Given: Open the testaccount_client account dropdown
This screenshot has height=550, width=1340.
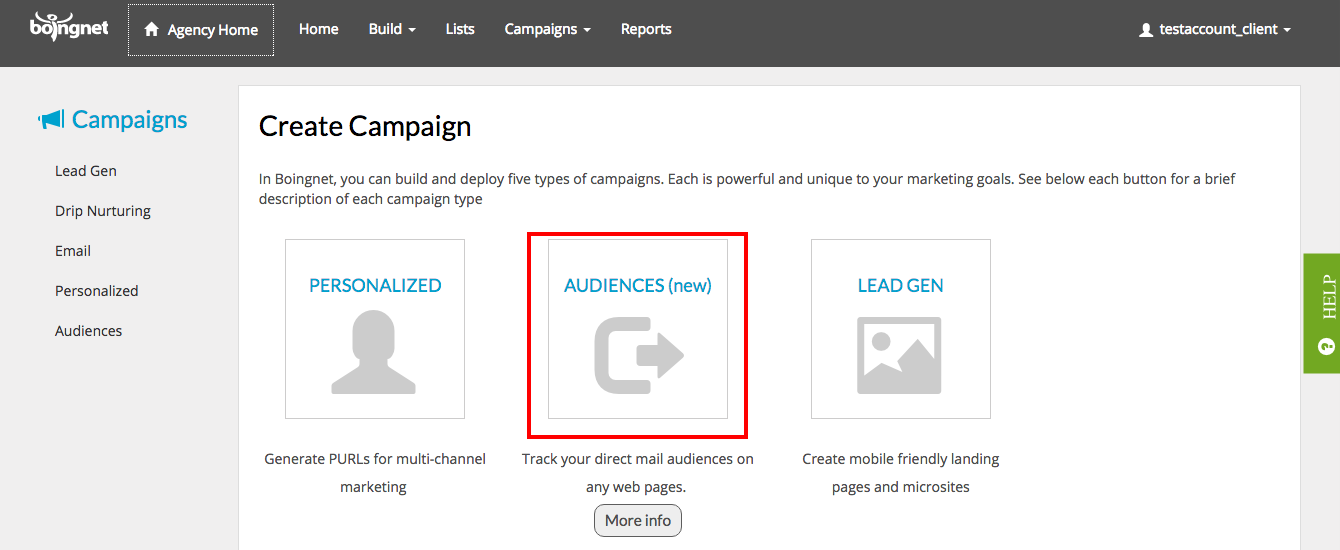Looking at the screenshot, I should point(1215,30).
